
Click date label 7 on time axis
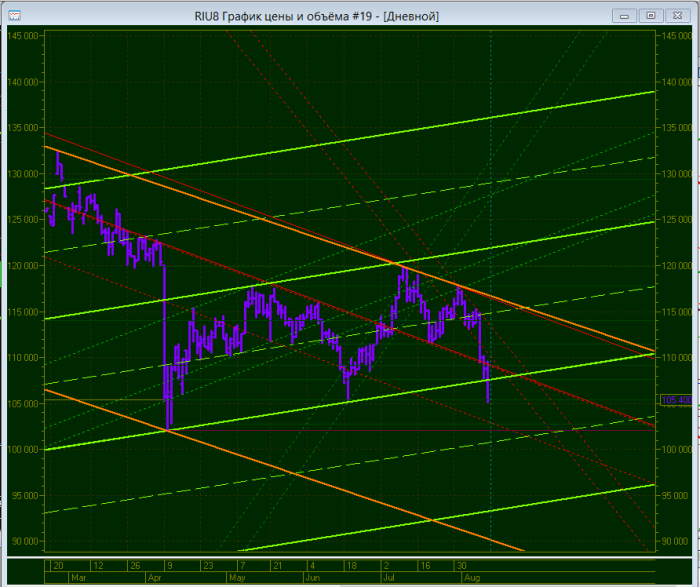click(243, 566)
